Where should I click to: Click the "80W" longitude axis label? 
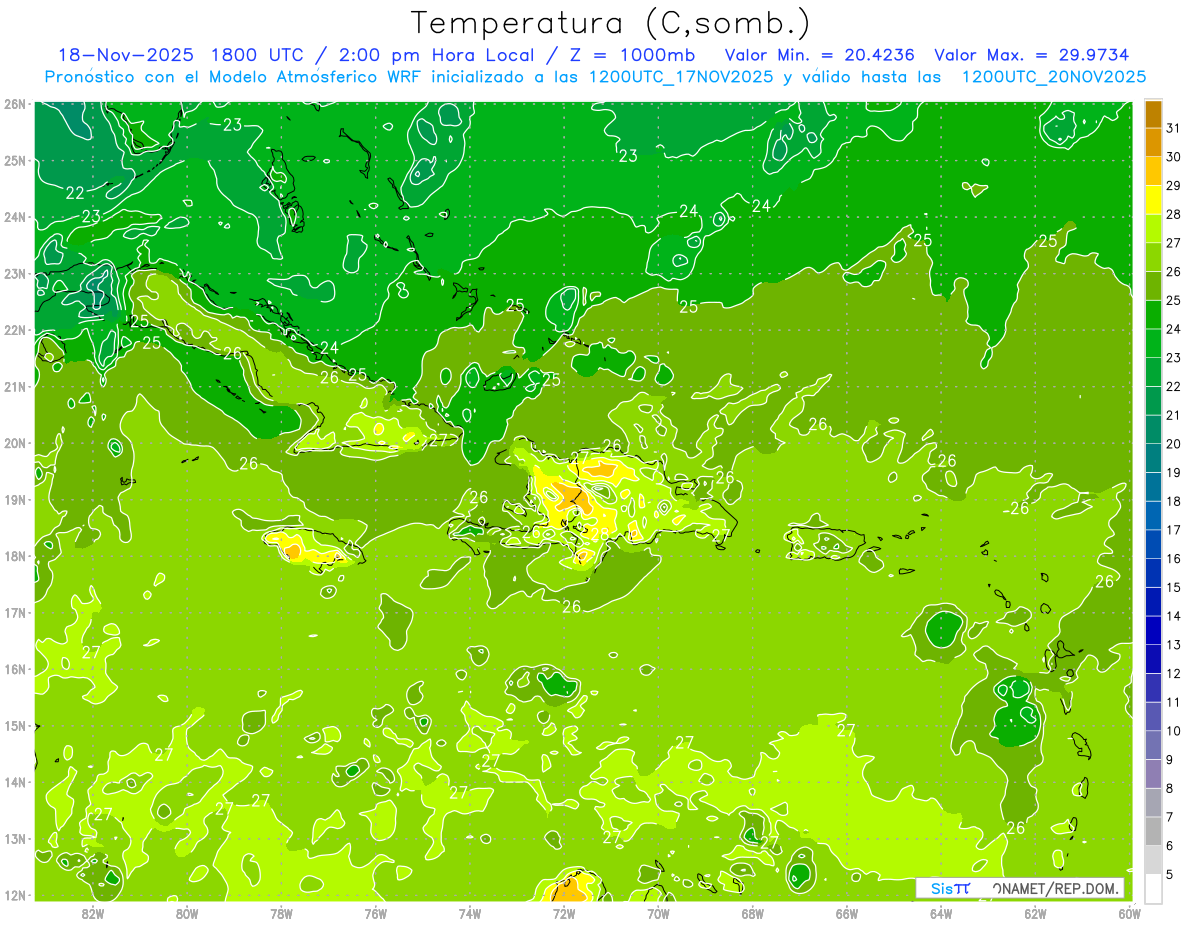(x=187, y=913)
